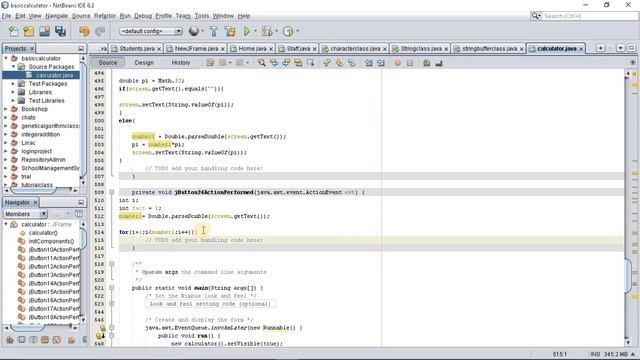Click the Open Project toolbar icon
Viewport: 640px width, 360px height.
click(x=44, y=31)
